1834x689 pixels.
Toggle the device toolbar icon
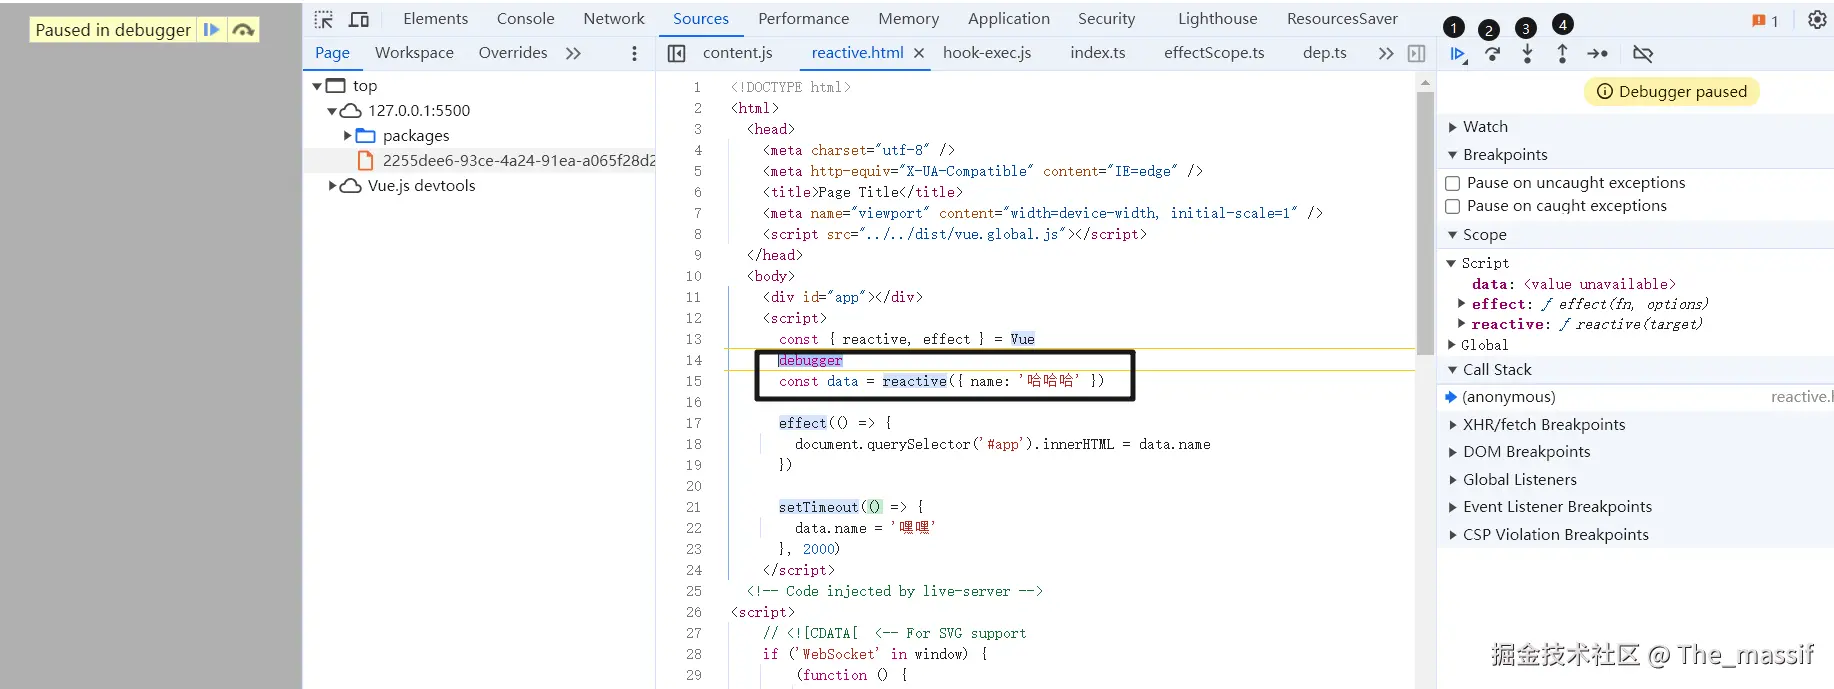coord(359,19)
